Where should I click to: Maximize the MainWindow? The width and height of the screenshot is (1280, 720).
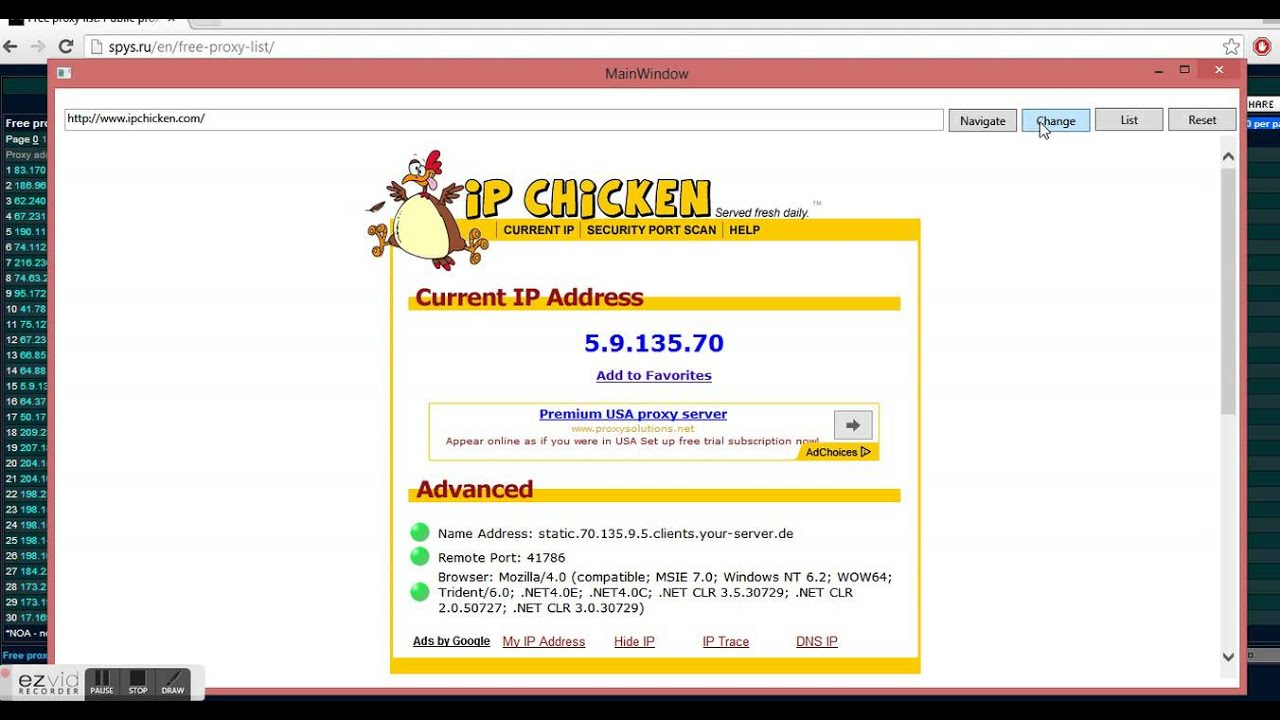point(1185,70)
